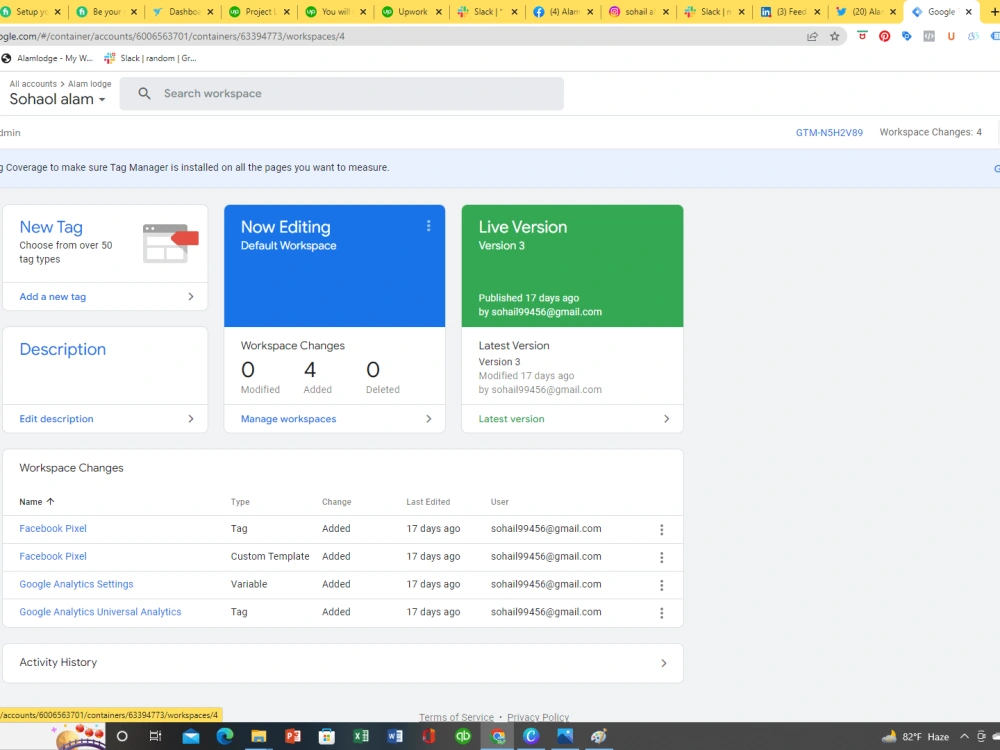
Task: Switch to the Dashboard browser tab
Action: [x=184, y=11]
